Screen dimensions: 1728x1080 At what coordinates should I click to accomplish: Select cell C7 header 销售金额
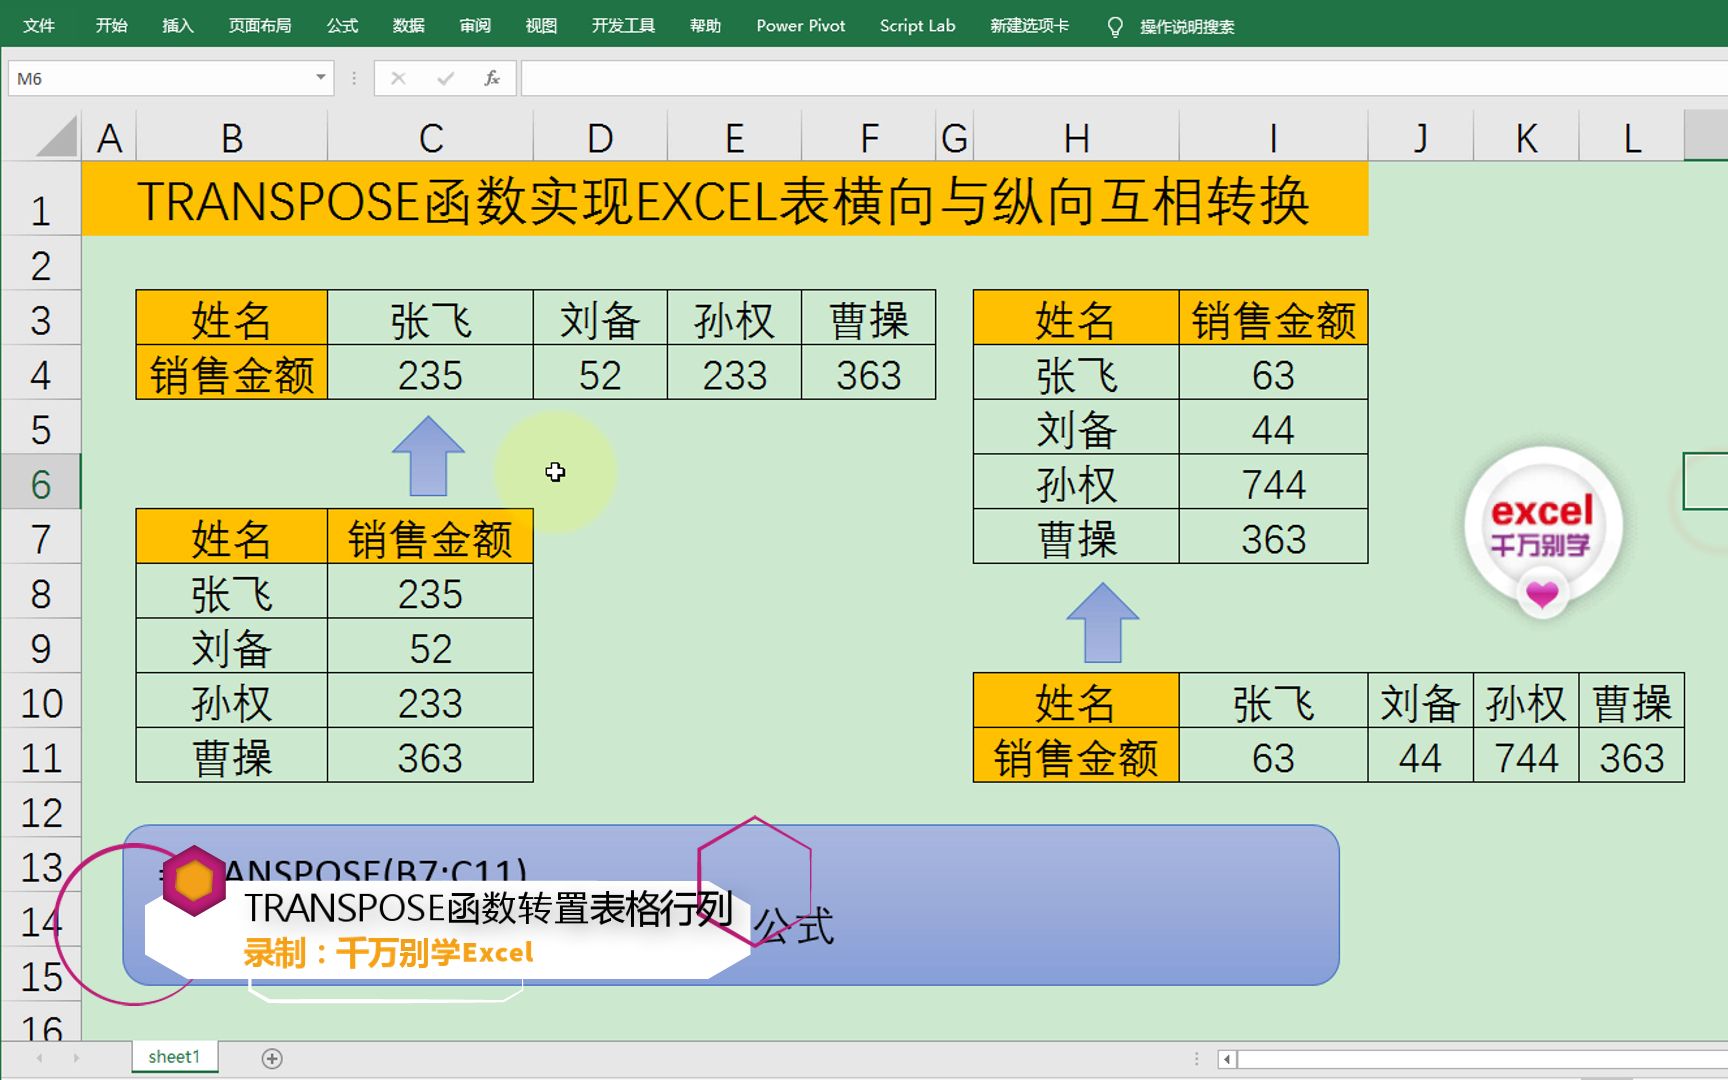430,538
